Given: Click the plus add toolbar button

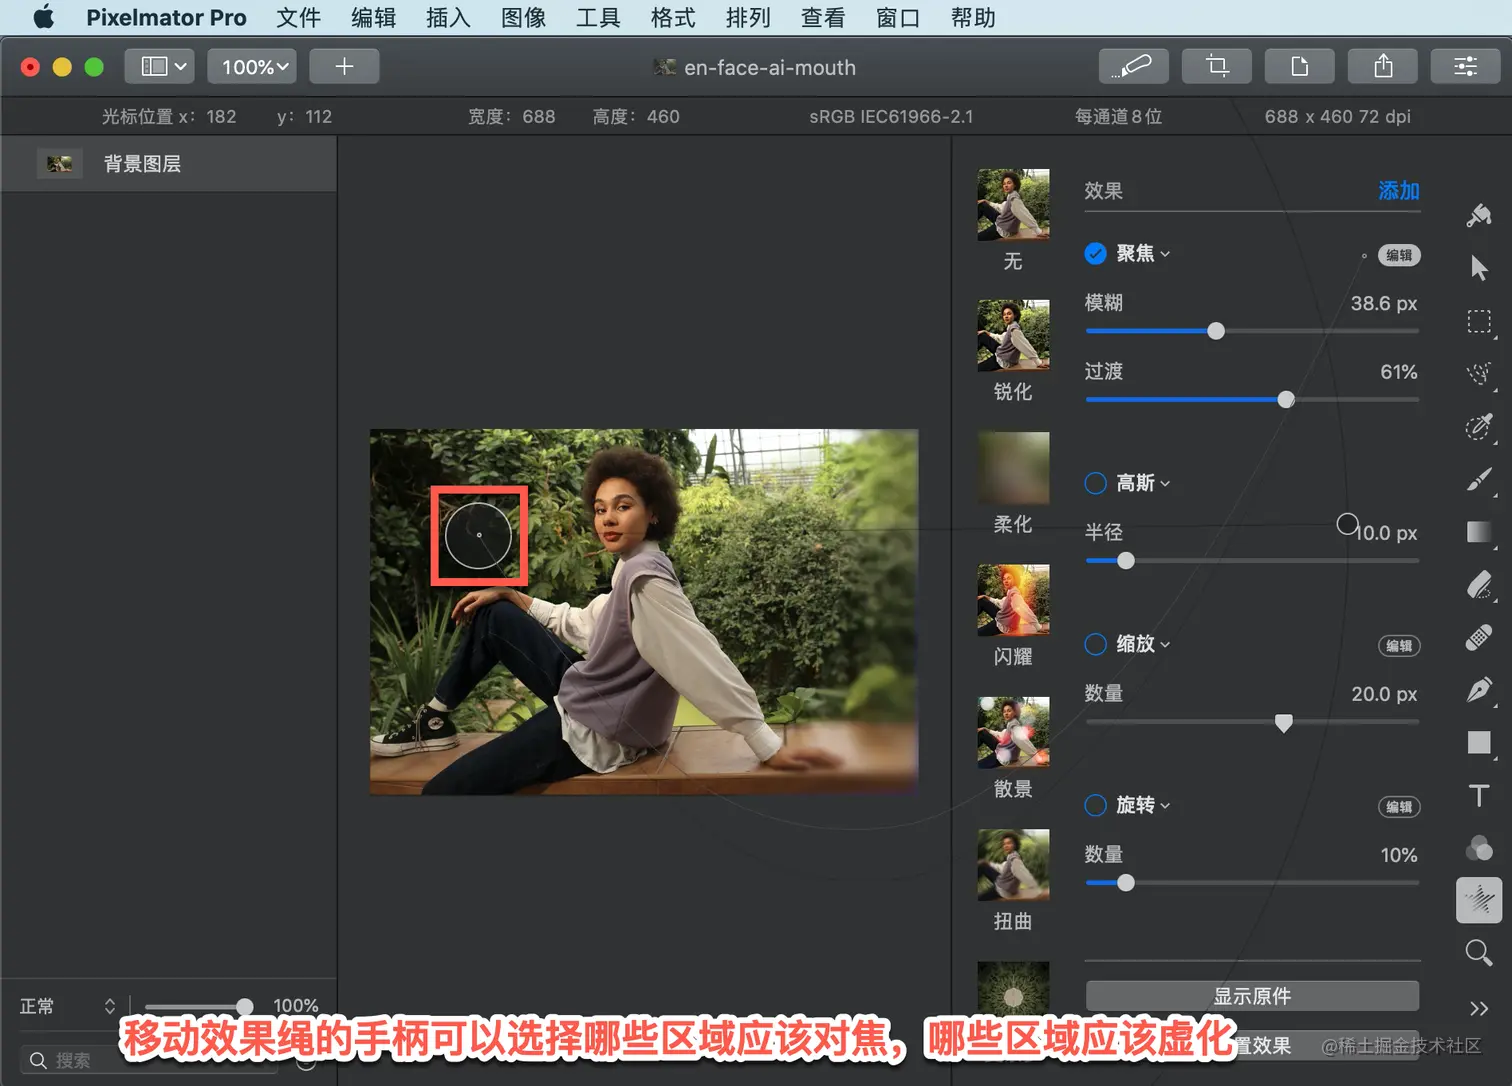Looking at the screenshot, I should tap(344, 66).
